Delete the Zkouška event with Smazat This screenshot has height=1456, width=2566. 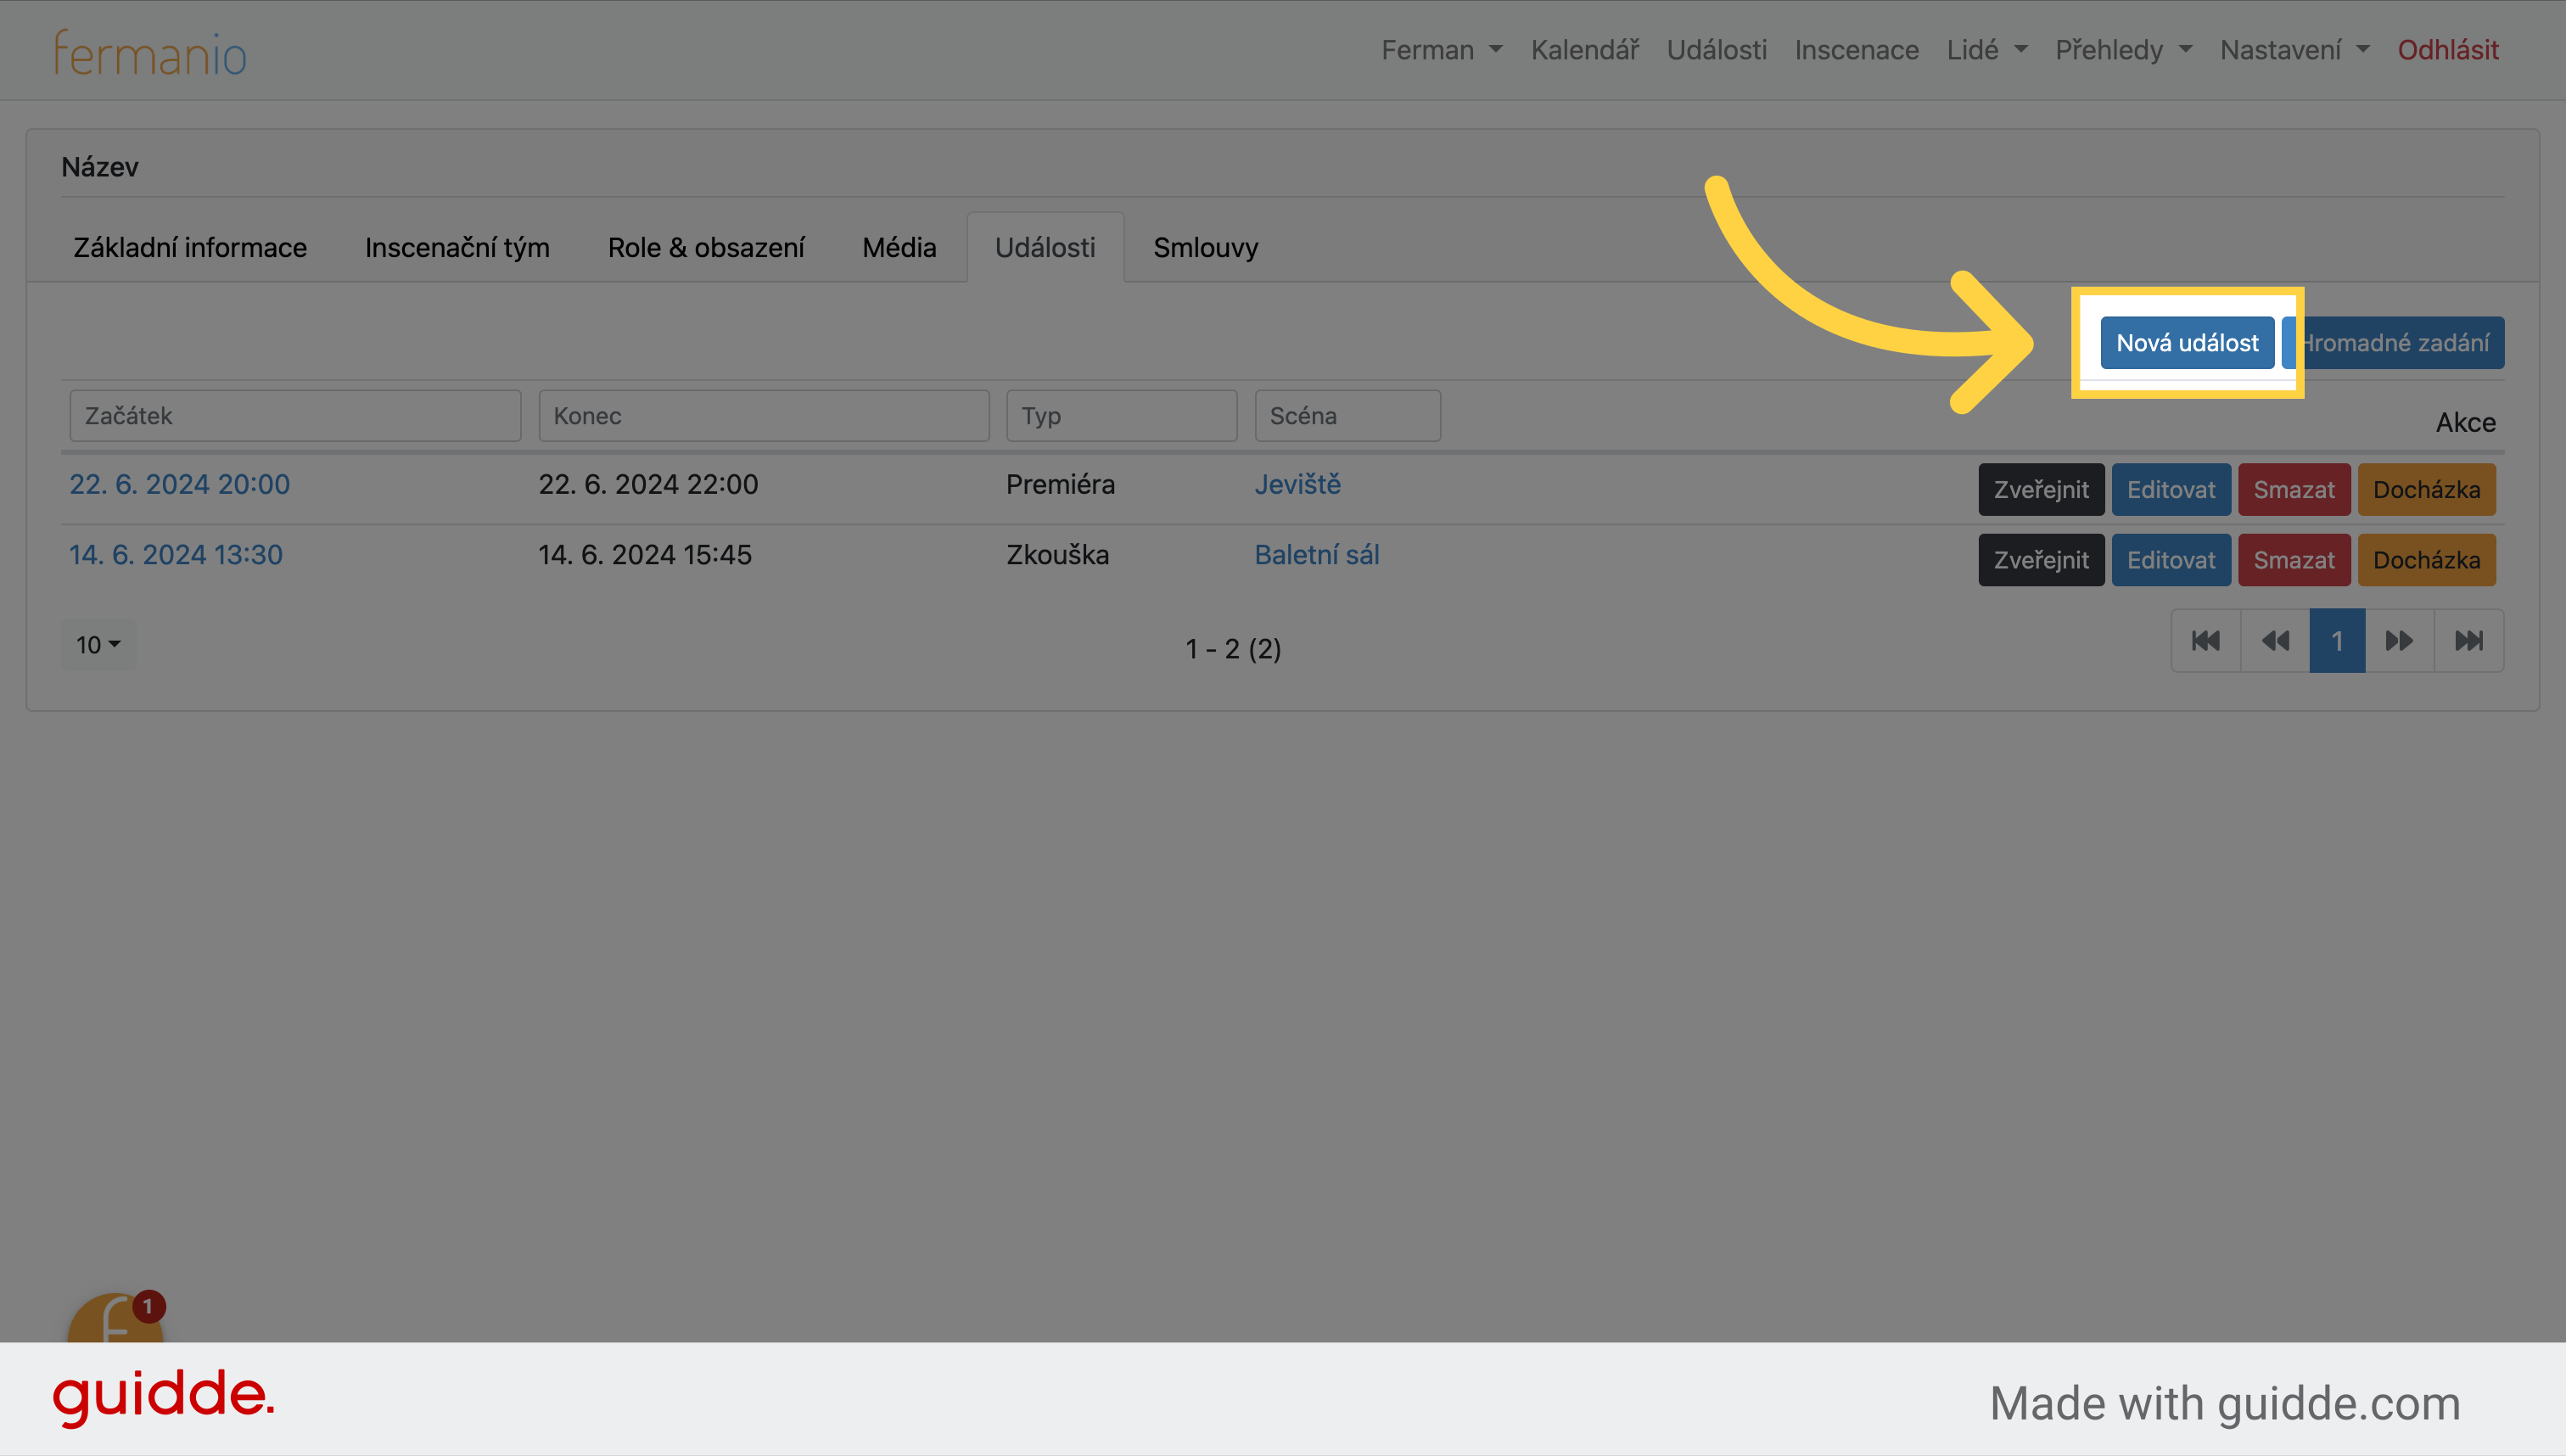pos(2294,560)
